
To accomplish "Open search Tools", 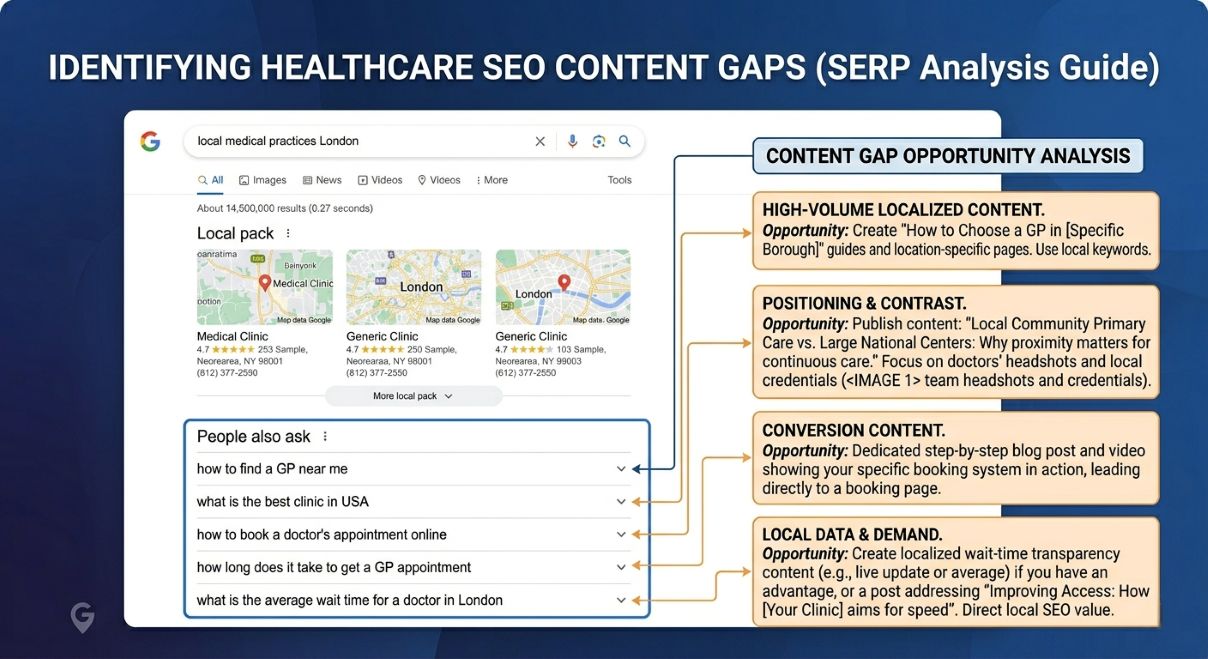I will click(x=620, y=180).
